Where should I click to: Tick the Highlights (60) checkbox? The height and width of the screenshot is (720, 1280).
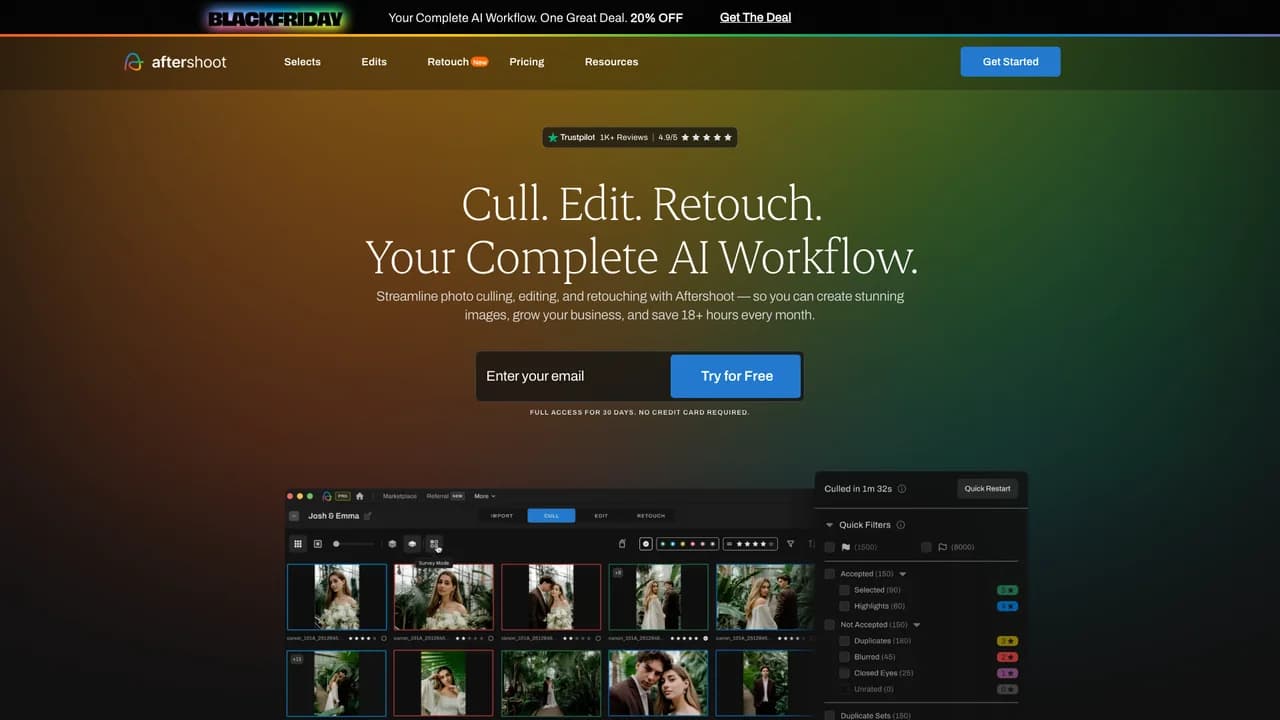[x=845, y=606]
